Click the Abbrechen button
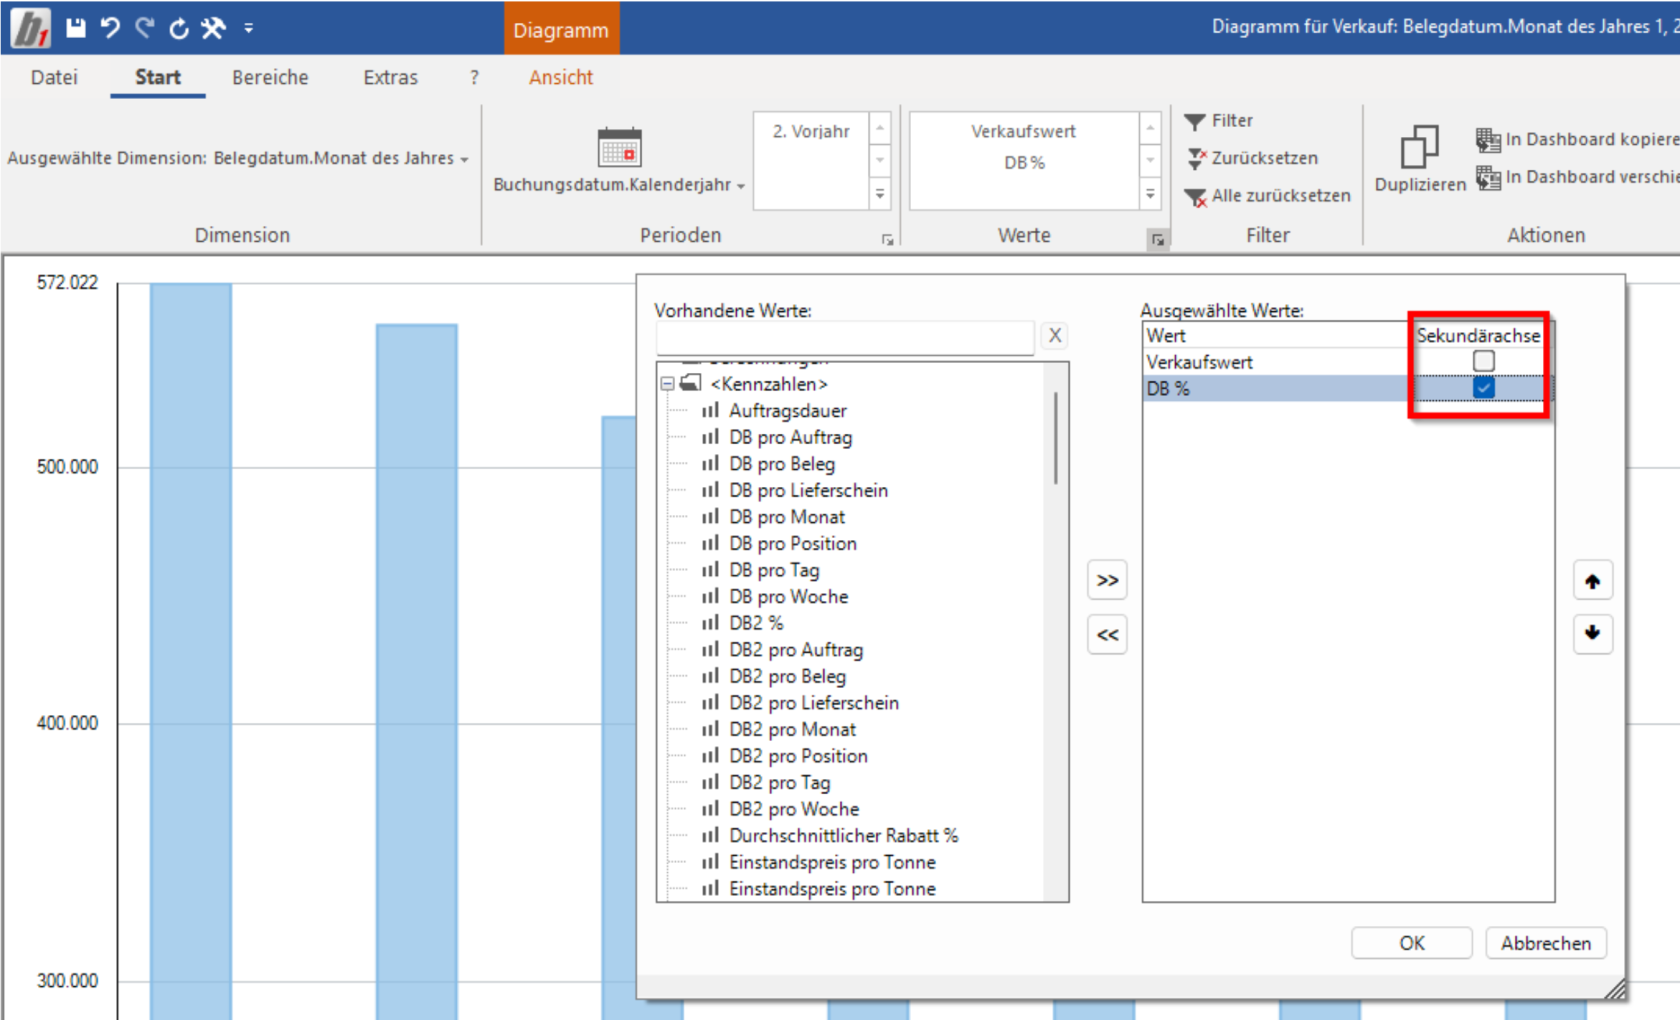 1545,943
